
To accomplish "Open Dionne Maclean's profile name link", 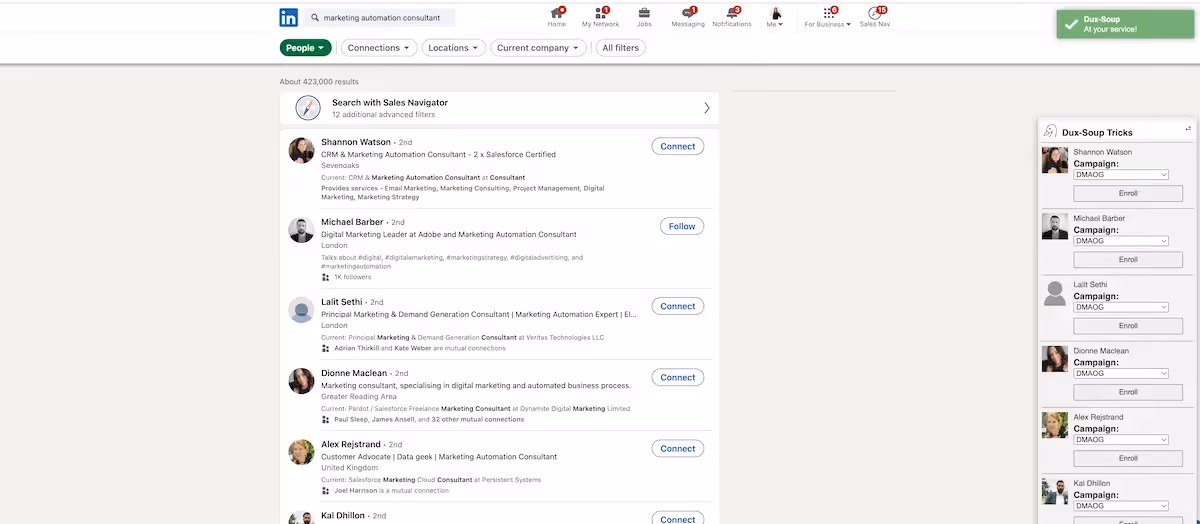I will coord(354,373).
